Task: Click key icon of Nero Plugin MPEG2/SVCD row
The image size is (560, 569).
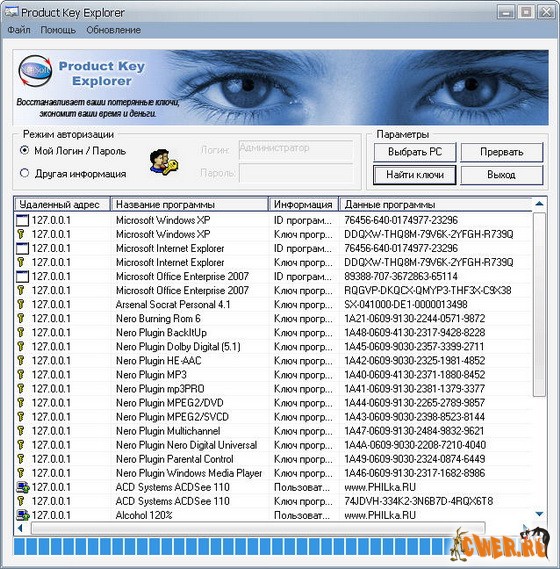Action: tap(21, 417)
